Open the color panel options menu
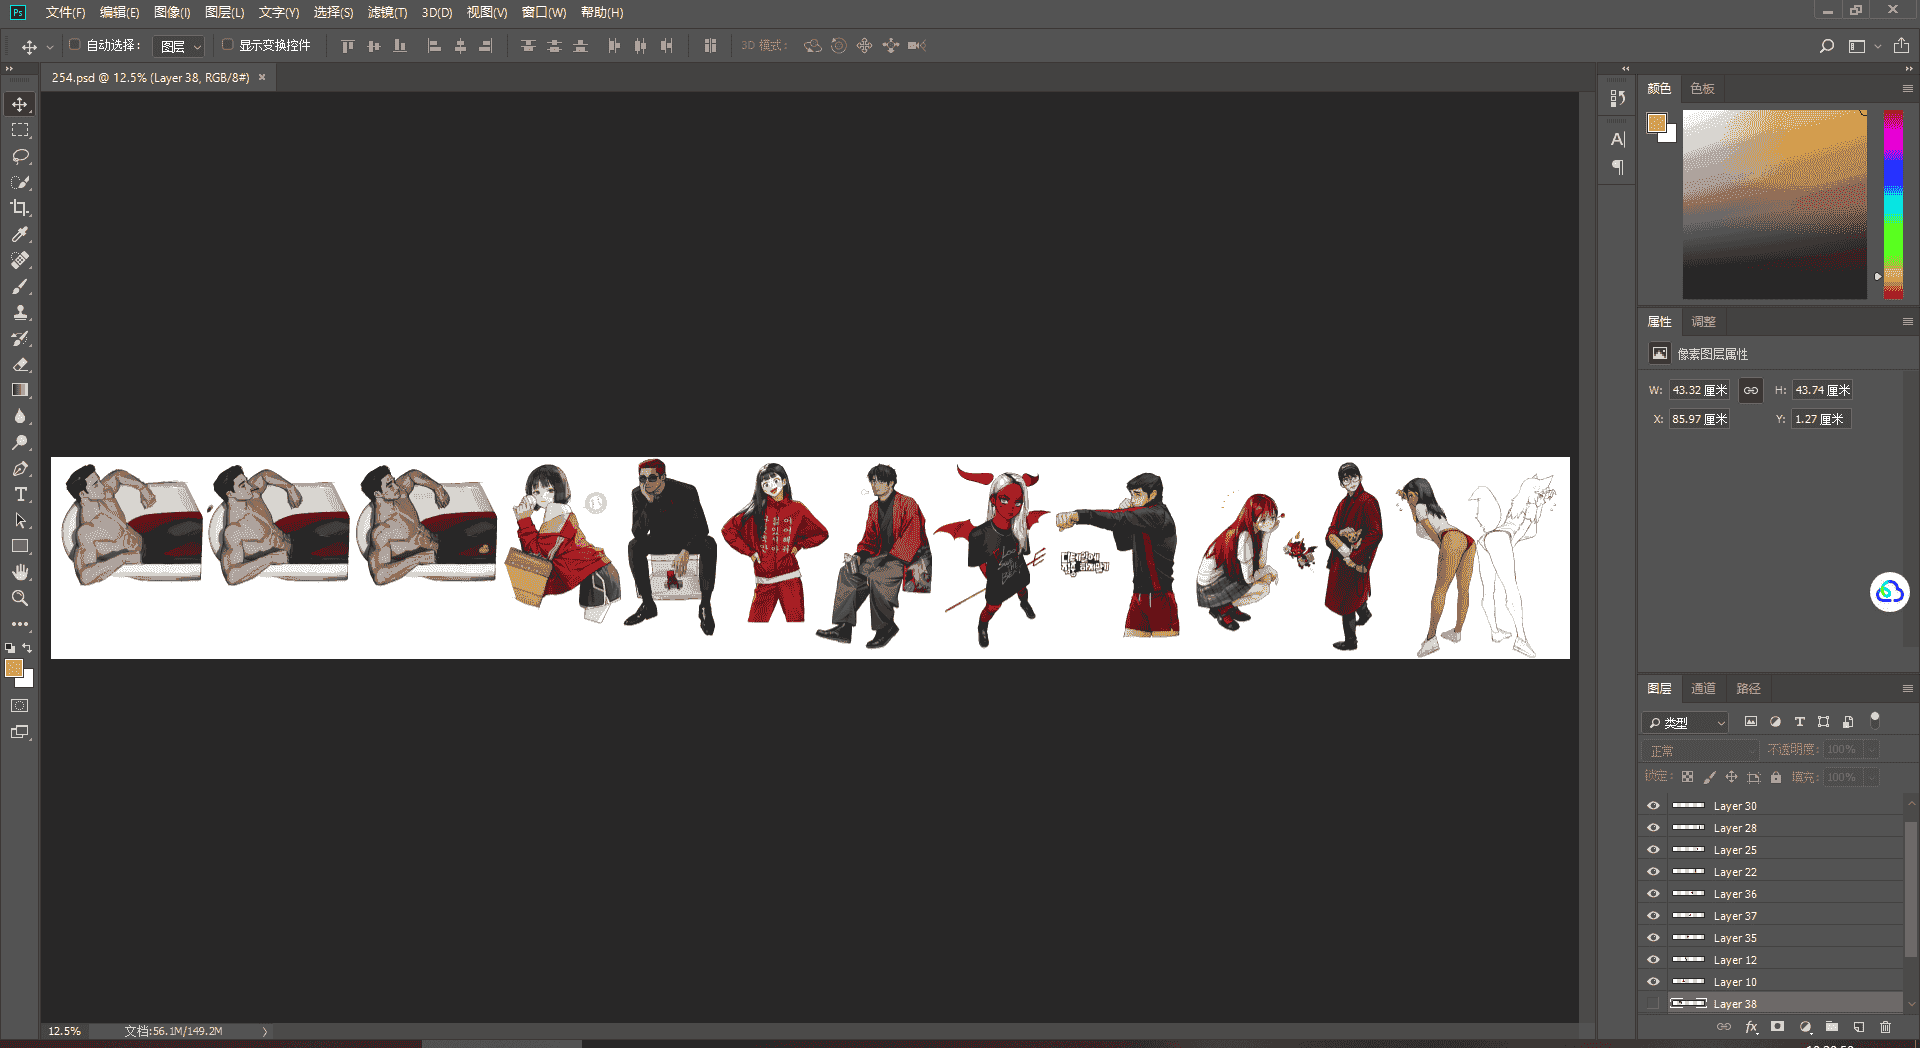Screen dimensions: 1920x1048 (1907, 89)
